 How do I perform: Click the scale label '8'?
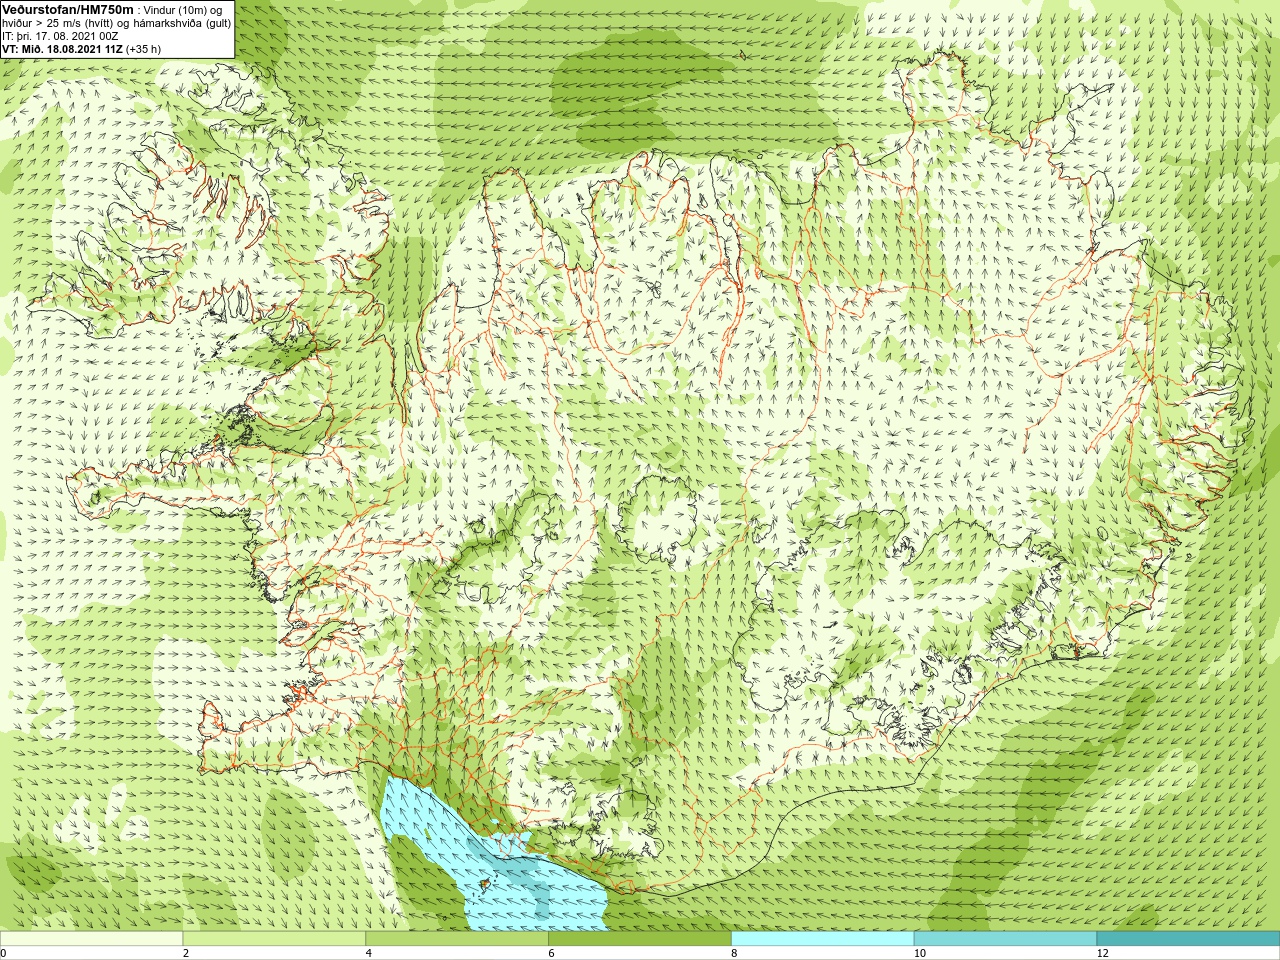point(735,953)
